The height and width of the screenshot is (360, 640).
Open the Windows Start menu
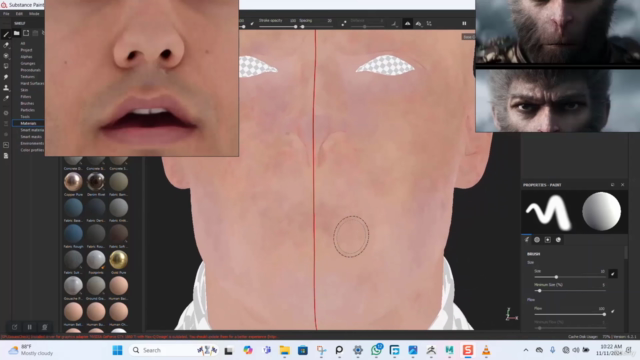pyautogui.click(x=118, y=350)
